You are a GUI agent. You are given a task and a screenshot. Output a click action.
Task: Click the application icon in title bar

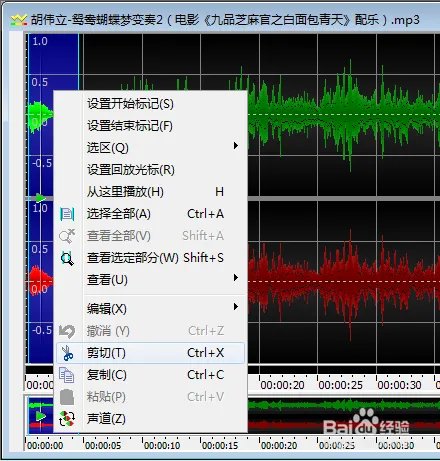click(x=18, y=20)
